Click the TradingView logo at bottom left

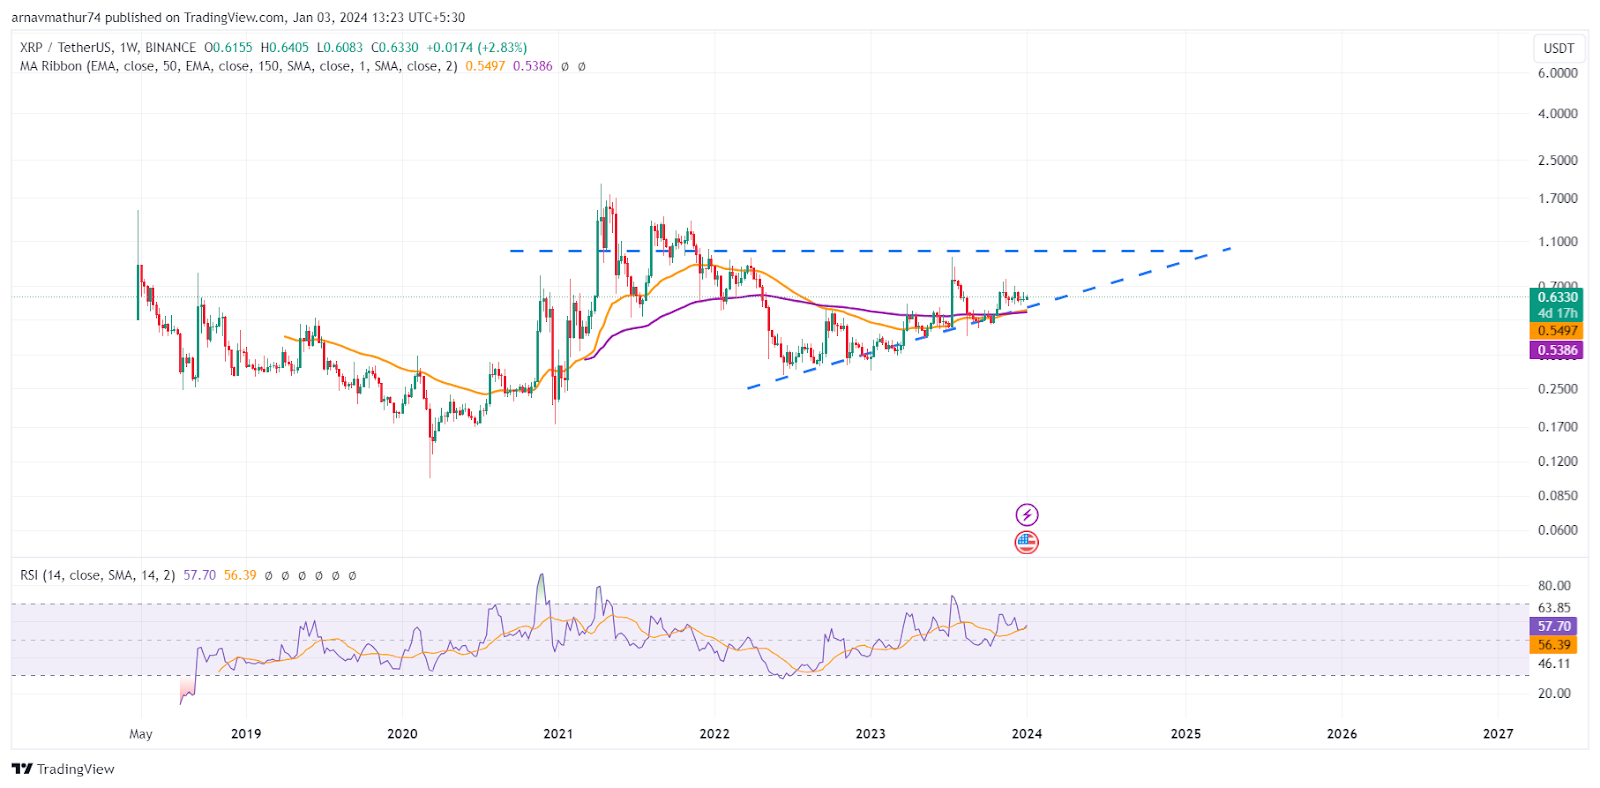[x=63, y=769]
